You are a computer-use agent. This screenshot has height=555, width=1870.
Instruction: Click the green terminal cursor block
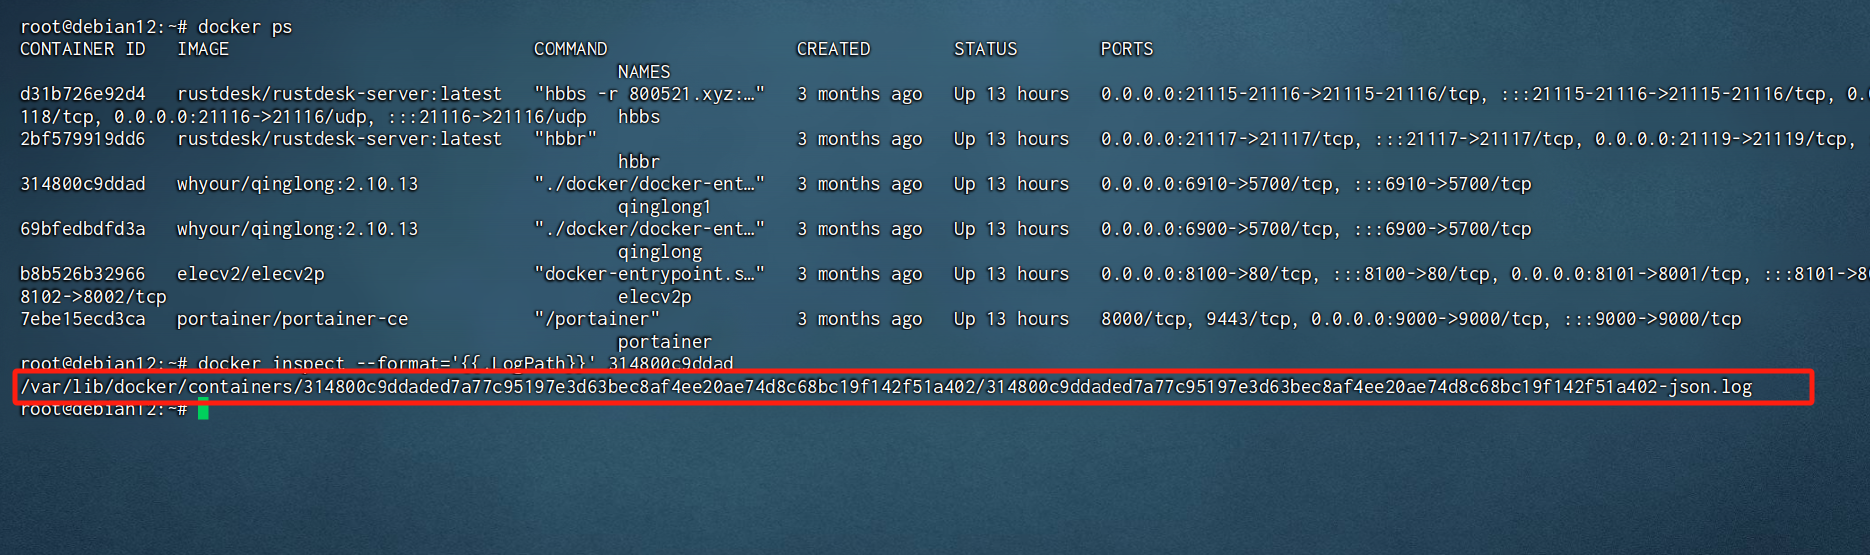[203, 408]
